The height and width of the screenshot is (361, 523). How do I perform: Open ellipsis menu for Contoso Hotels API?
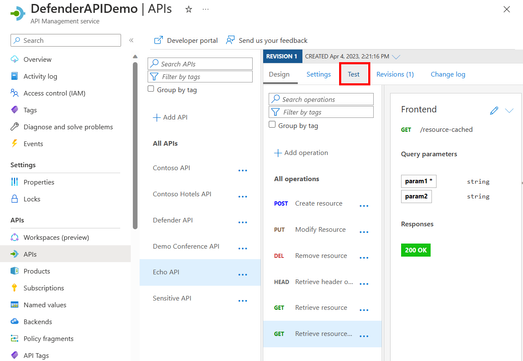[x=243, y=196]
